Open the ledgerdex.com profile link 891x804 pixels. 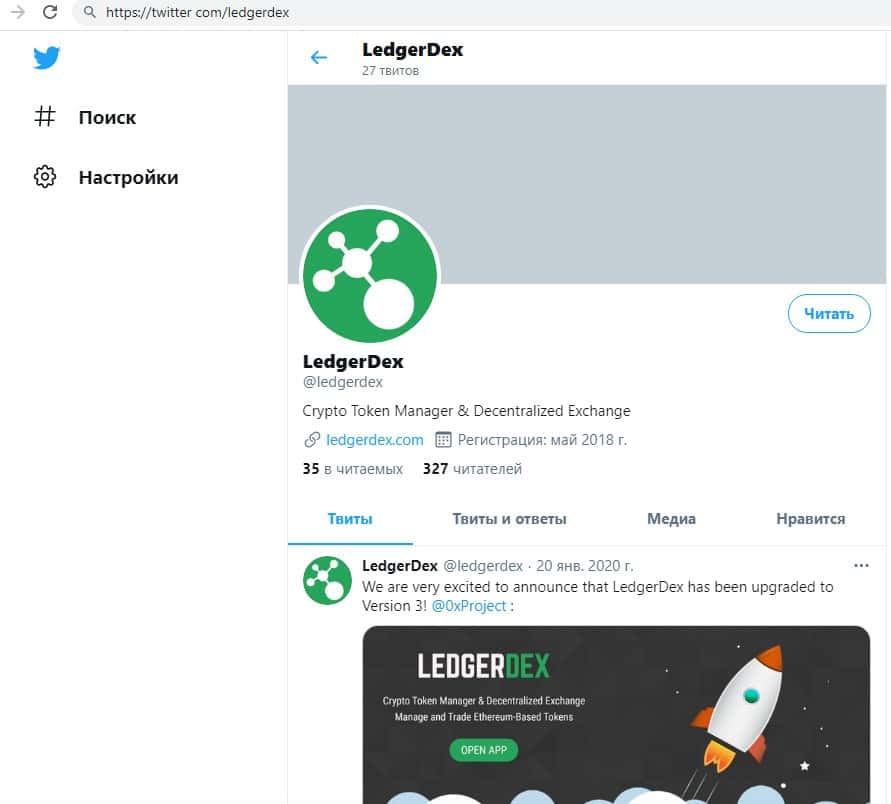pos(374,440)
